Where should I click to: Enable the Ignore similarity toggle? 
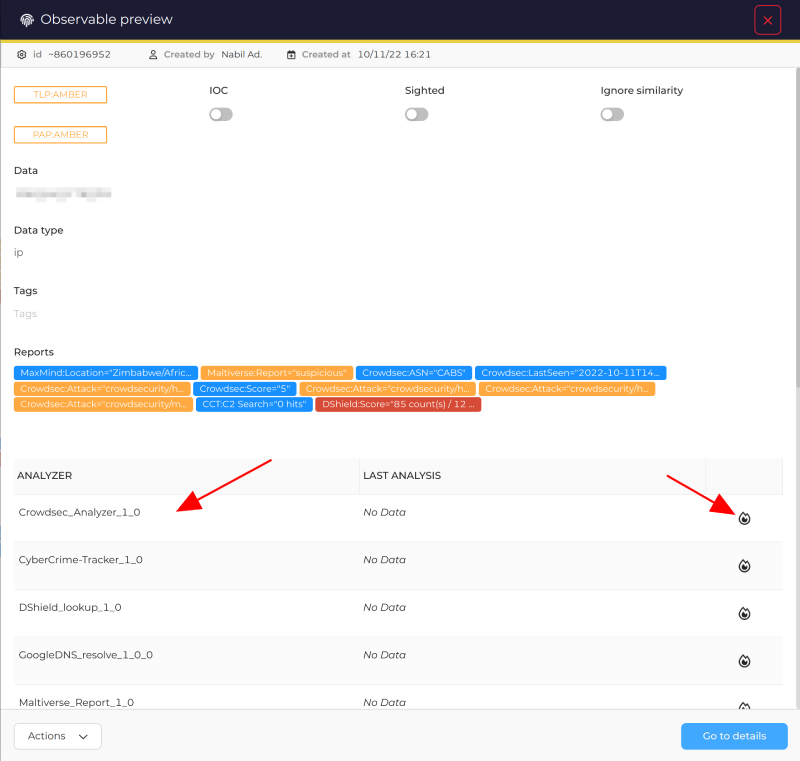(612, 114)
